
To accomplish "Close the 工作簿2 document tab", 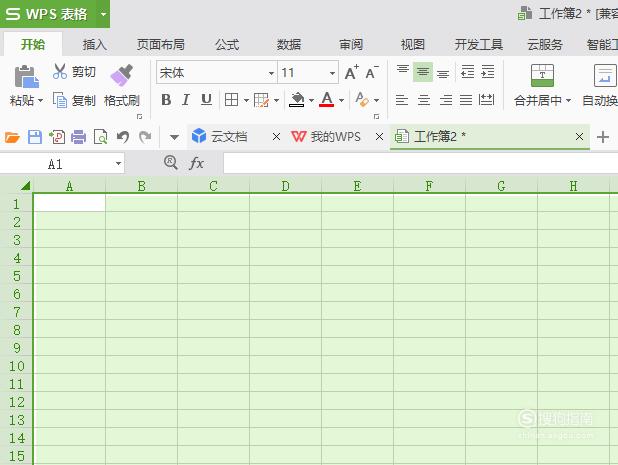I will (x=579, y=137).
